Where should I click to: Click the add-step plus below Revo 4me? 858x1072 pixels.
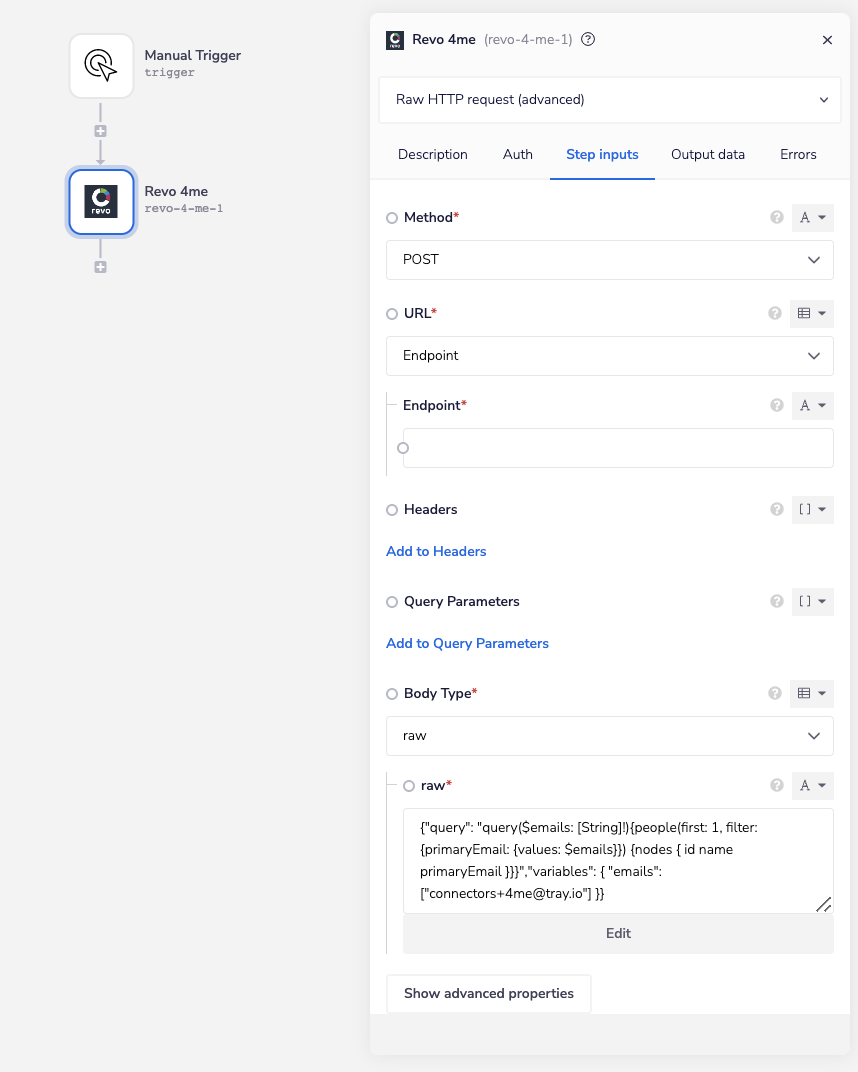100,267
